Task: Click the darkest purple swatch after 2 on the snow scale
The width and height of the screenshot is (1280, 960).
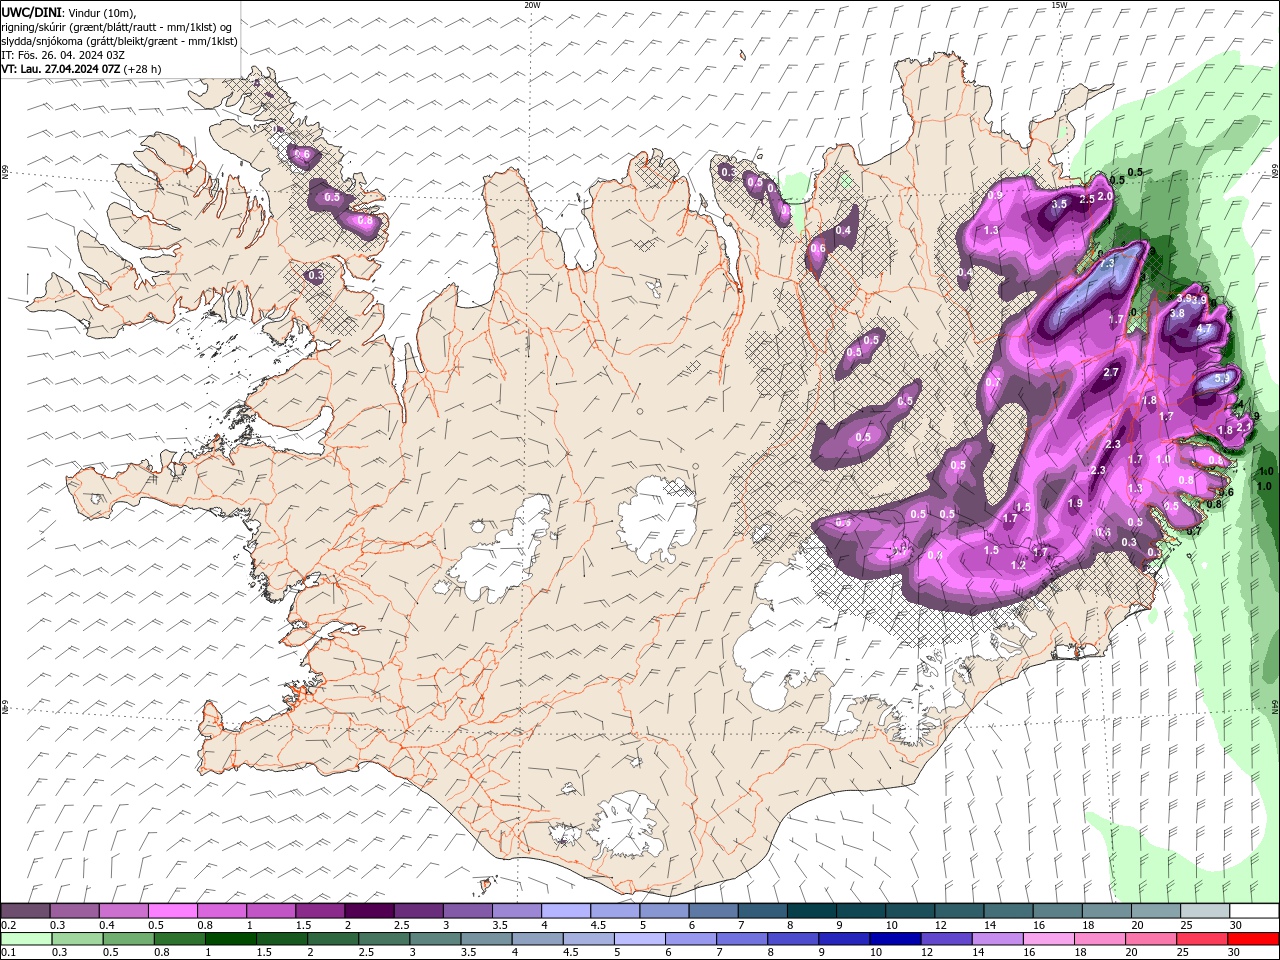Action: coord(369,911)
